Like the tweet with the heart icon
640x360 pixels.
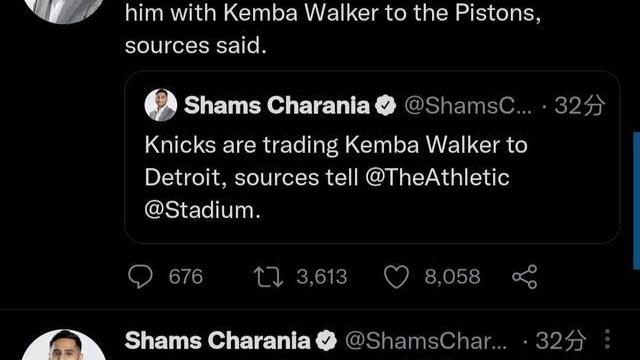click(x=396, y=277)
